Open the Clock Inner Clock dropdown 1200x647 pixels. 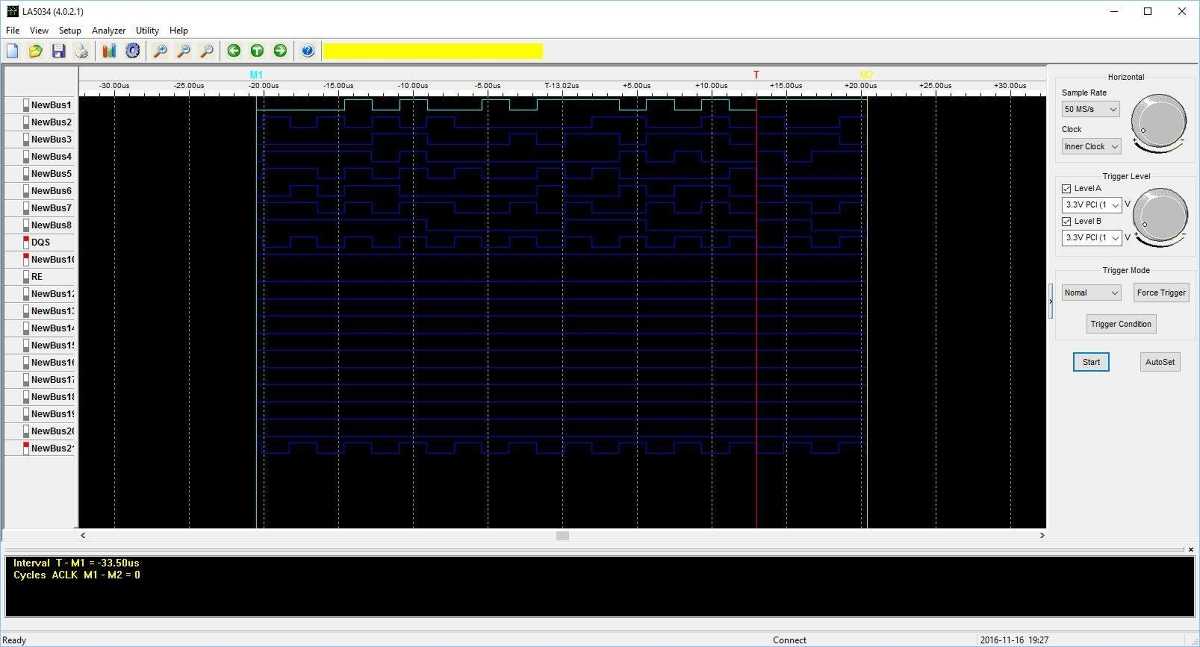[x=1092, y=146]
